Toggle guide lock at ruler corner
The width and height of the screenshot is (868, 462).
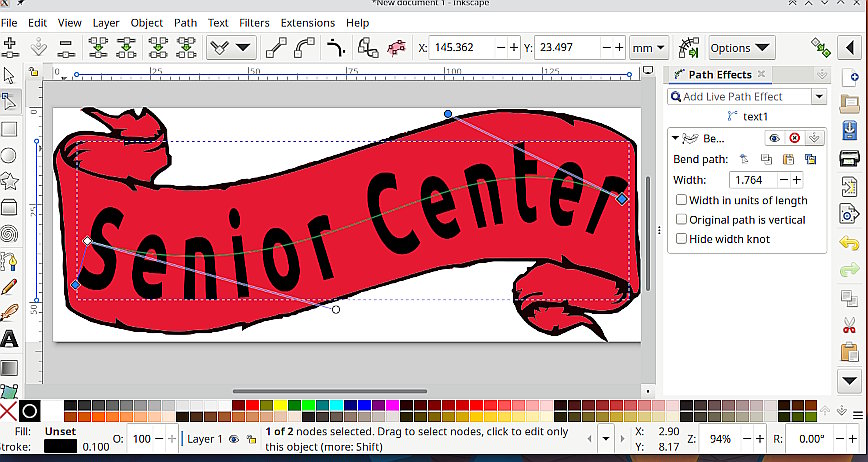tap(34, 72)
